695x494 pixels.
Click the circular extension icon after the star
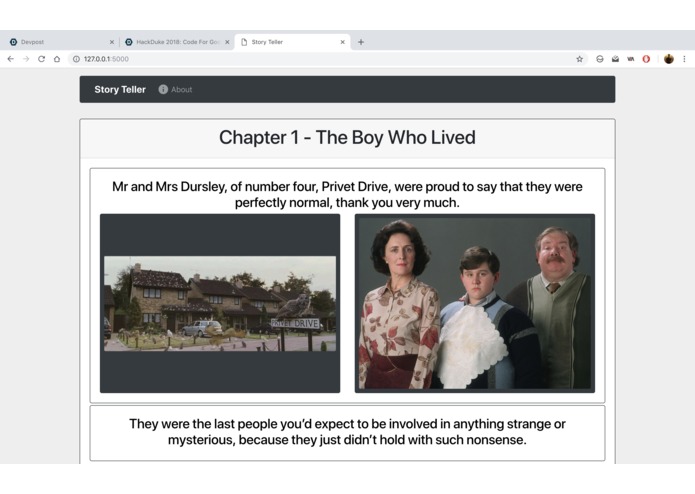pos(600,59)
